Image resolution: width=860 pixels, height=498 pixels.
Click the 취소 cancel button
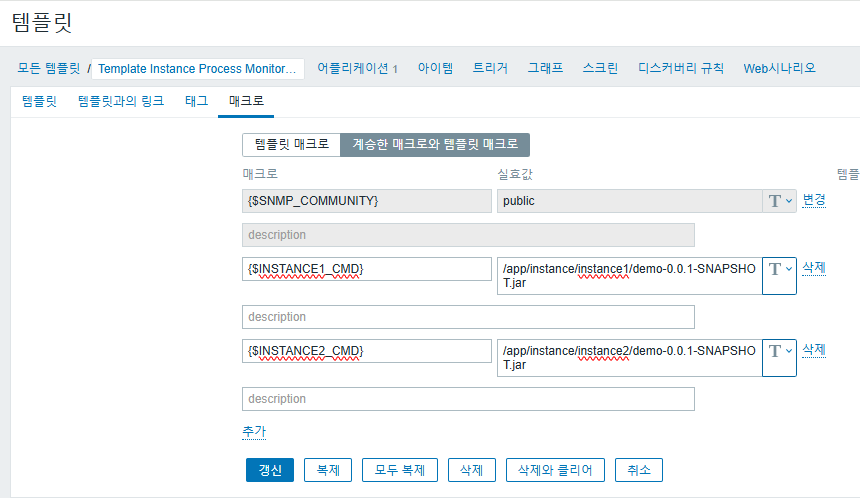click(639, 470)
